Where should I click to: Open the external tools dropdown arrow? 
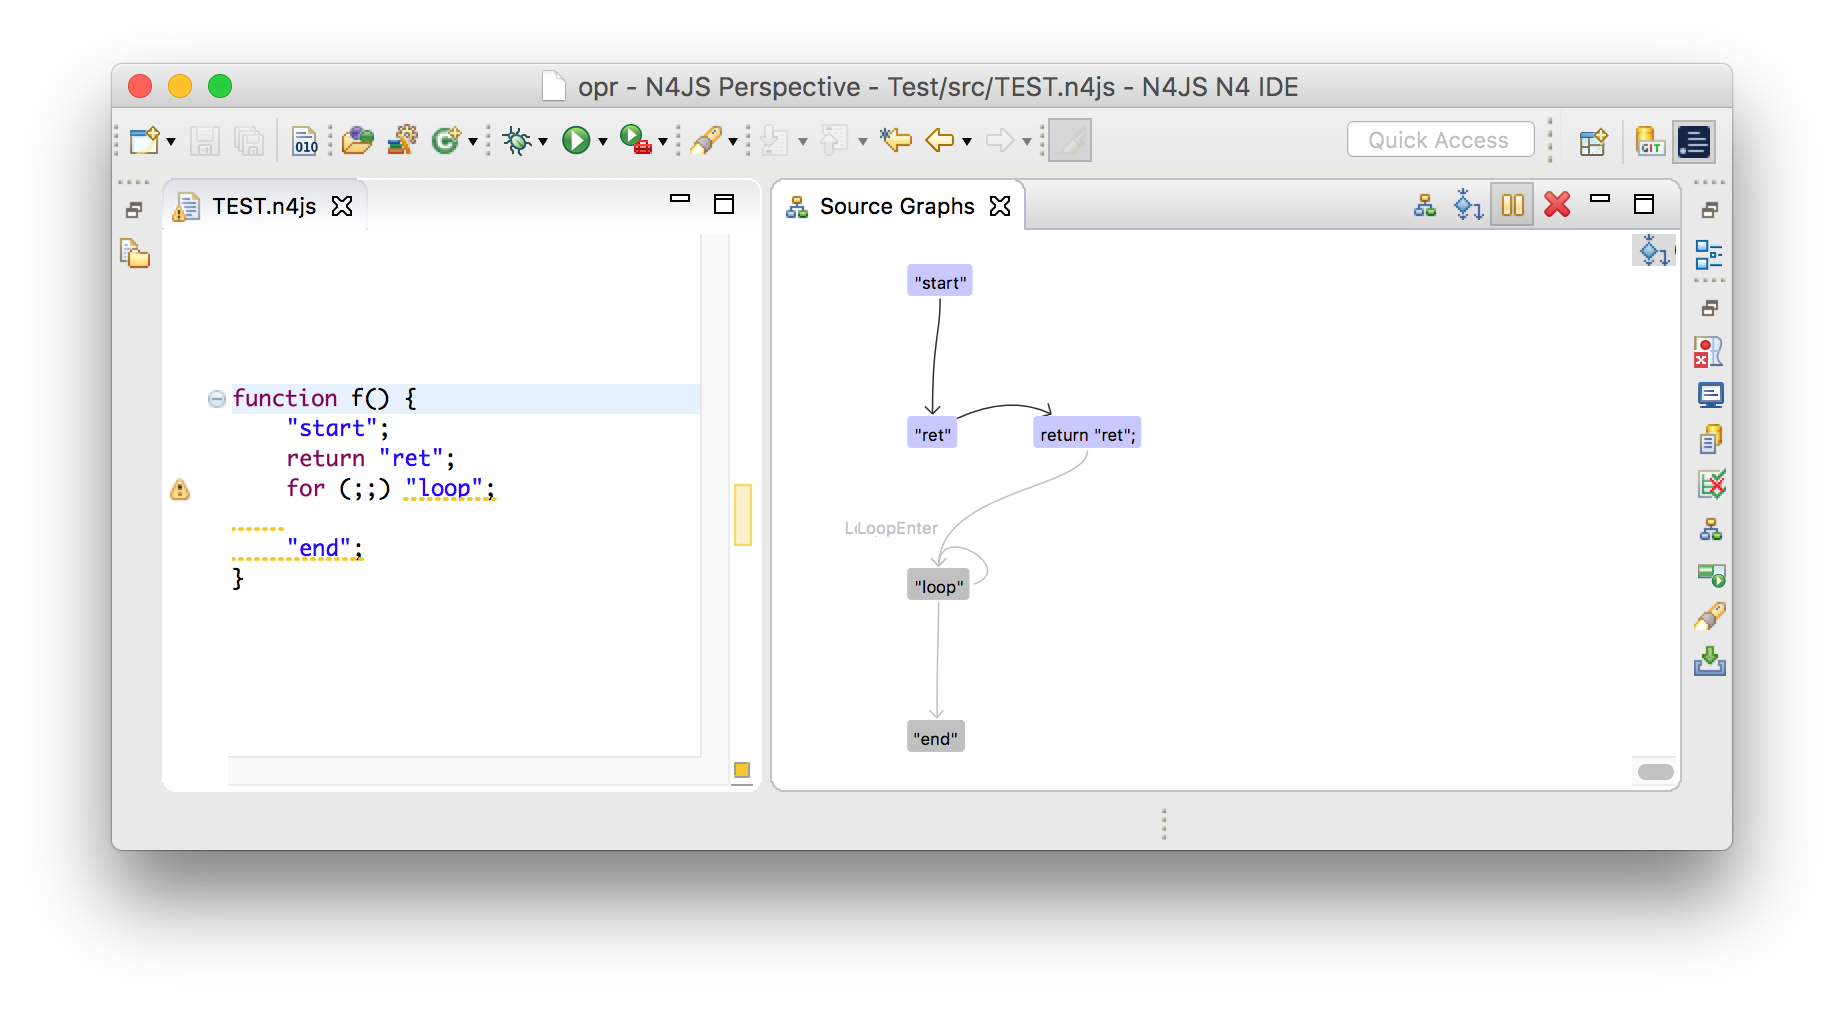[663, 142]
